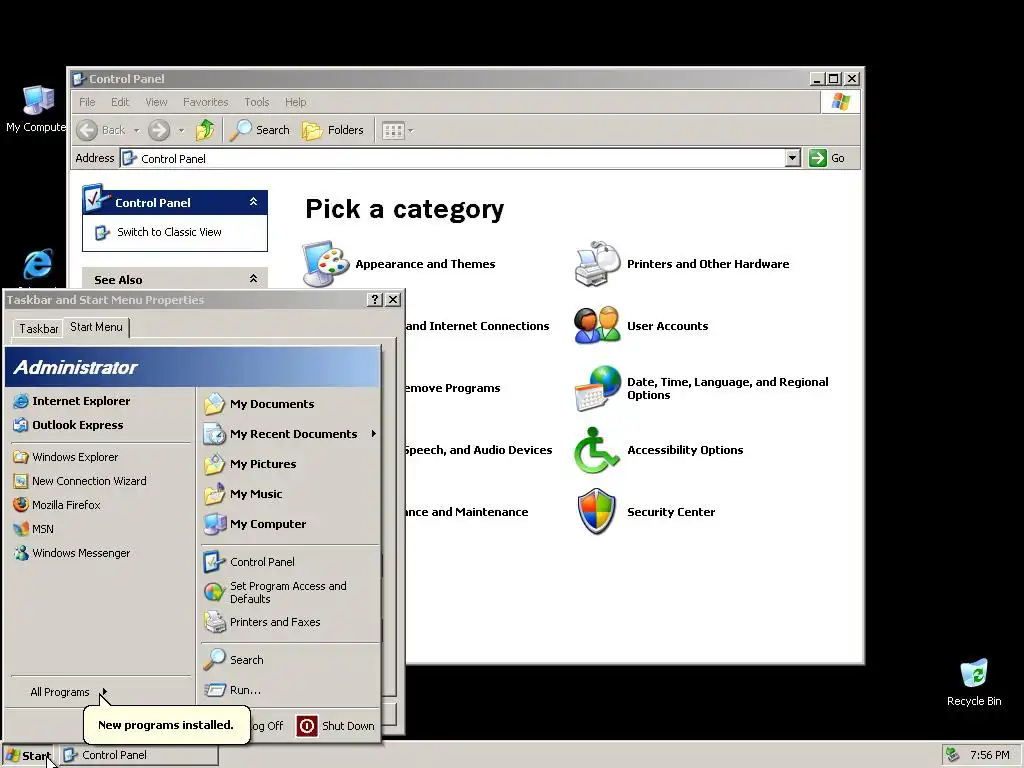The image size is (1024, 768).
Task: Open Date, Time, Language, and Regional Options
Action: tap(702, 388)
